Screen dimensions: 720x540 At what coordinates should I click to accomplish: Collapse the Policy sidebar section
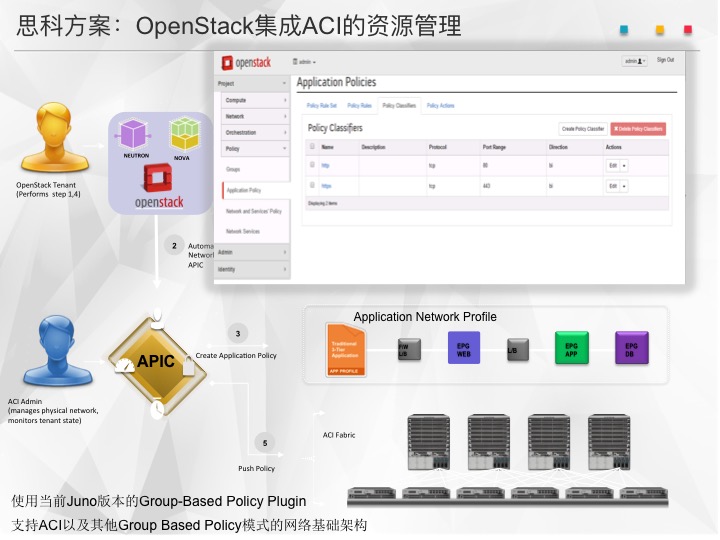point(255,149)
